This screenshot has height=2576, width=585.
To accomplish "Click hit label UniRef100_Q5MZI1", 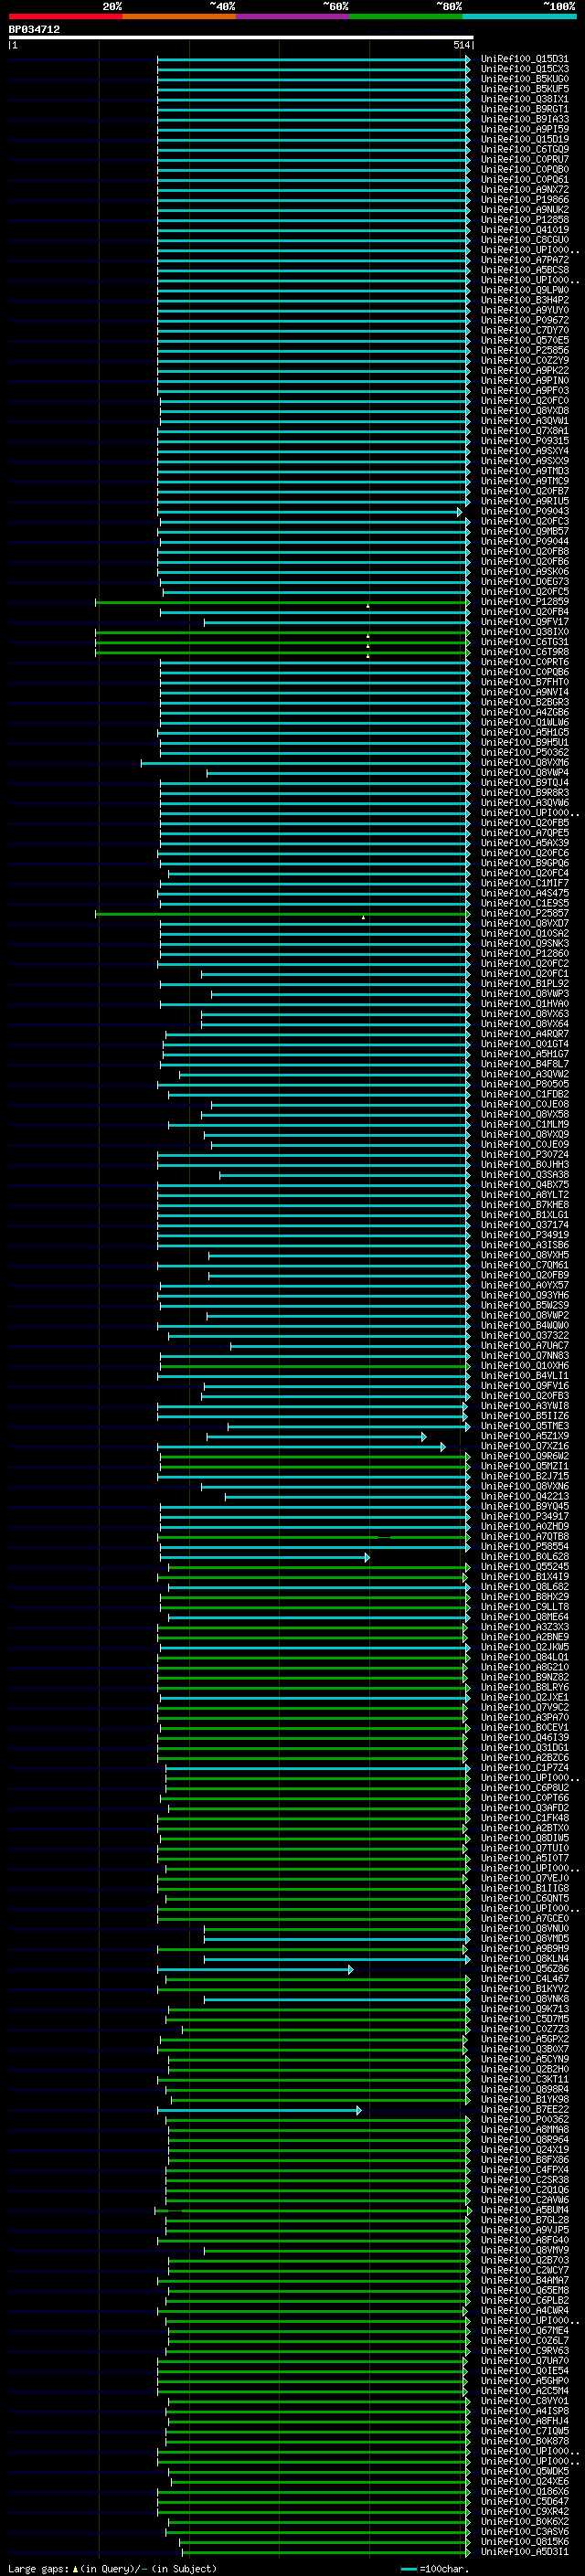I will coord(524,1466).
